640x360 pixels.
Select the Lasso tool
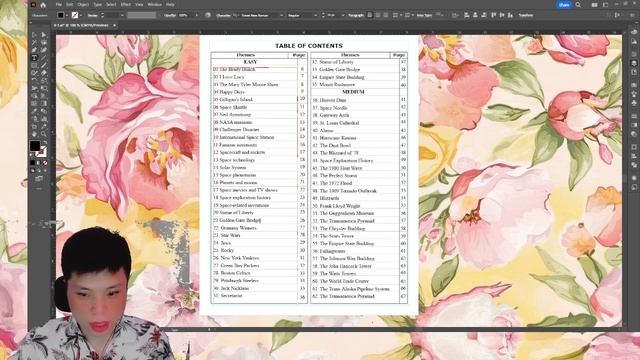click(43, 42)
